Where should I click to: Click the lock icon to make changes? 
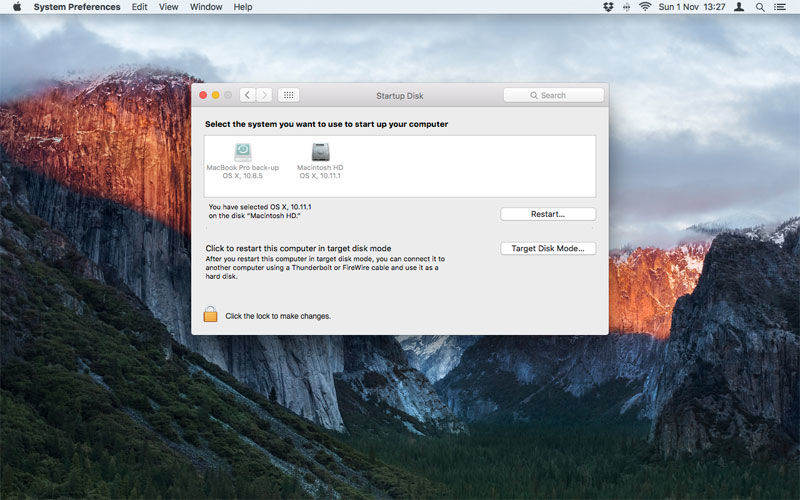(210, 314)
